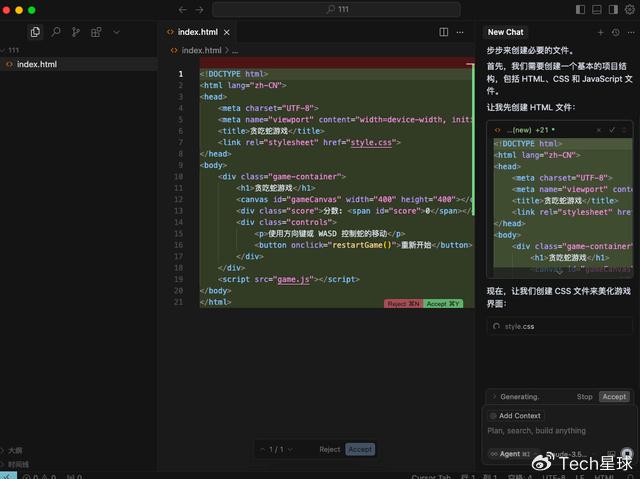Click Reject in bottom review bar
640x479 pixels.
pyautogui.click(x=330, y=449)
